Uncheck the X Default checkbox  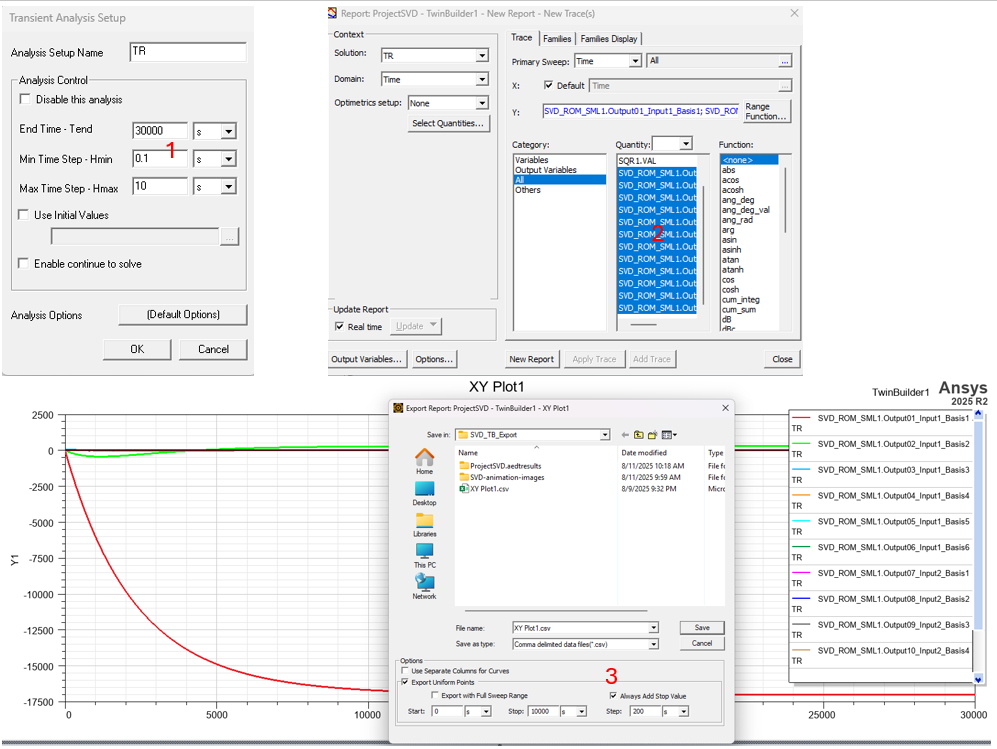click(548, 85)
